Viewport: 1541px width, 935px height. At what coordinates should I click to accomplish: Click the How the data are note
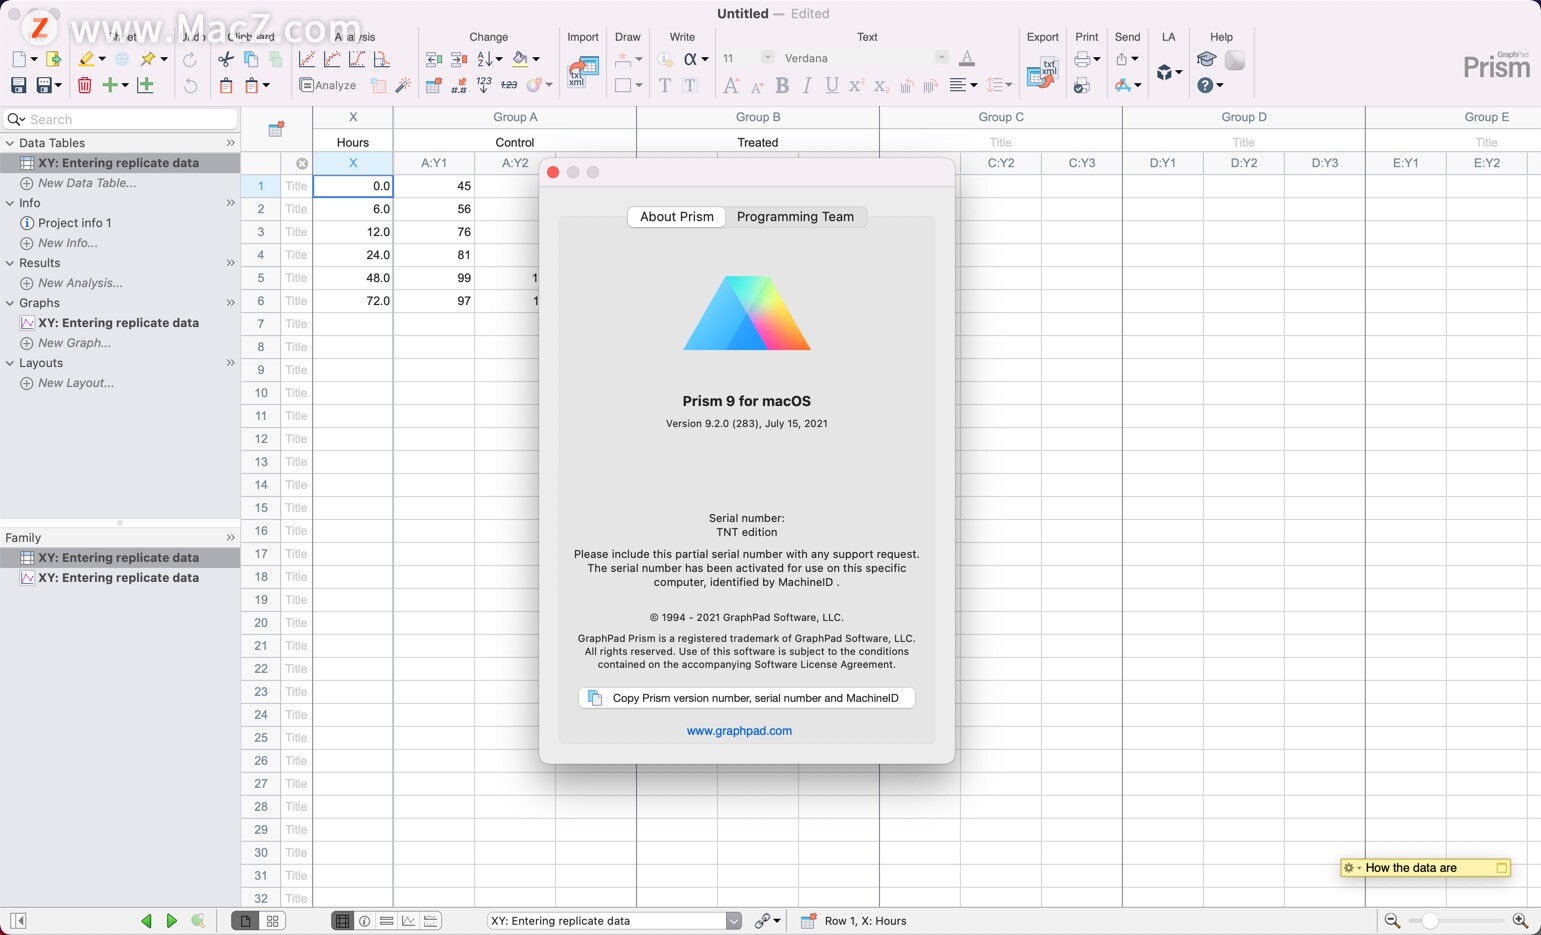point(1425,868)
